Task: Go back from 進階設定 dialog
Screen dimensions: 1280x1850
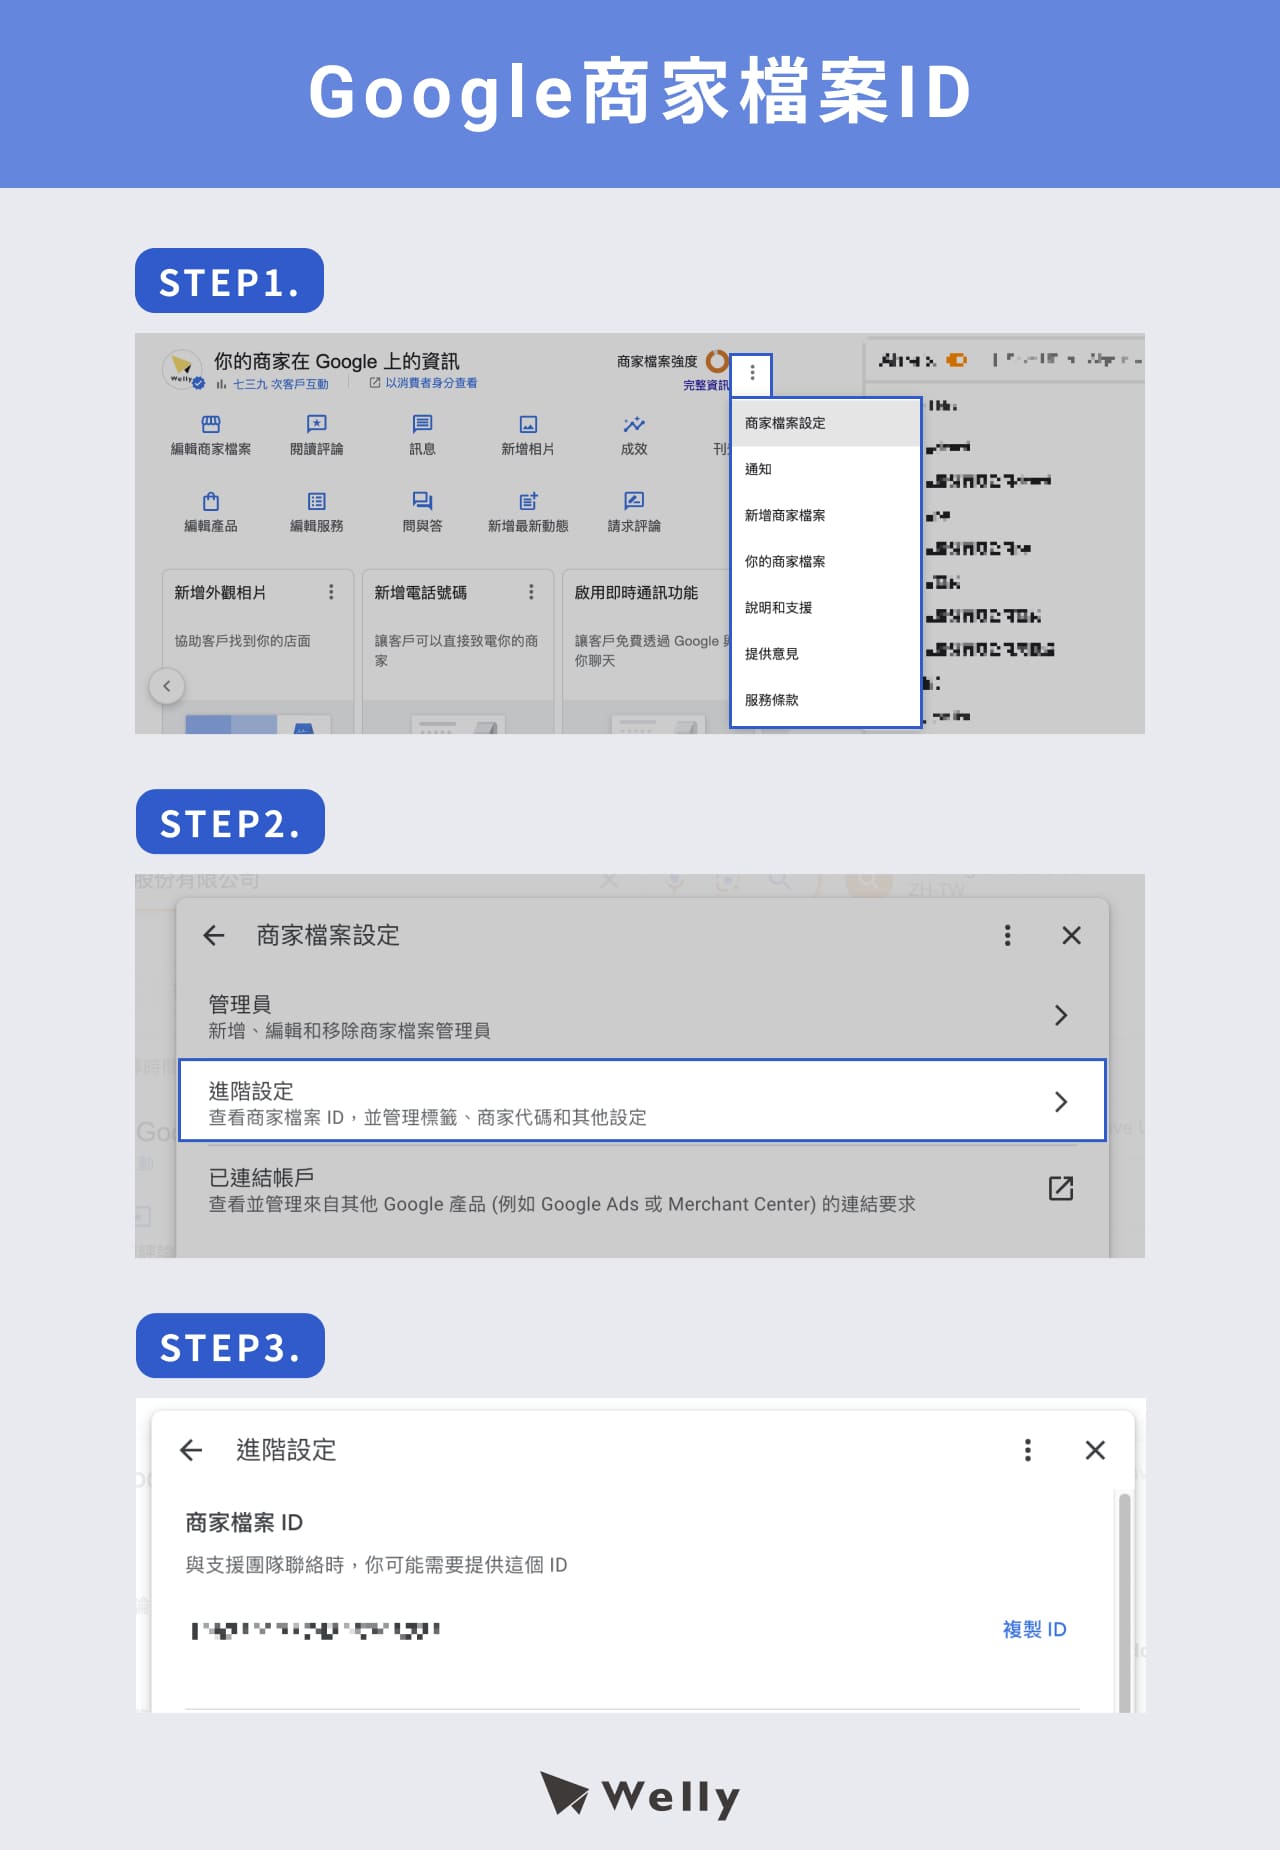Action: pos(191,1450)
